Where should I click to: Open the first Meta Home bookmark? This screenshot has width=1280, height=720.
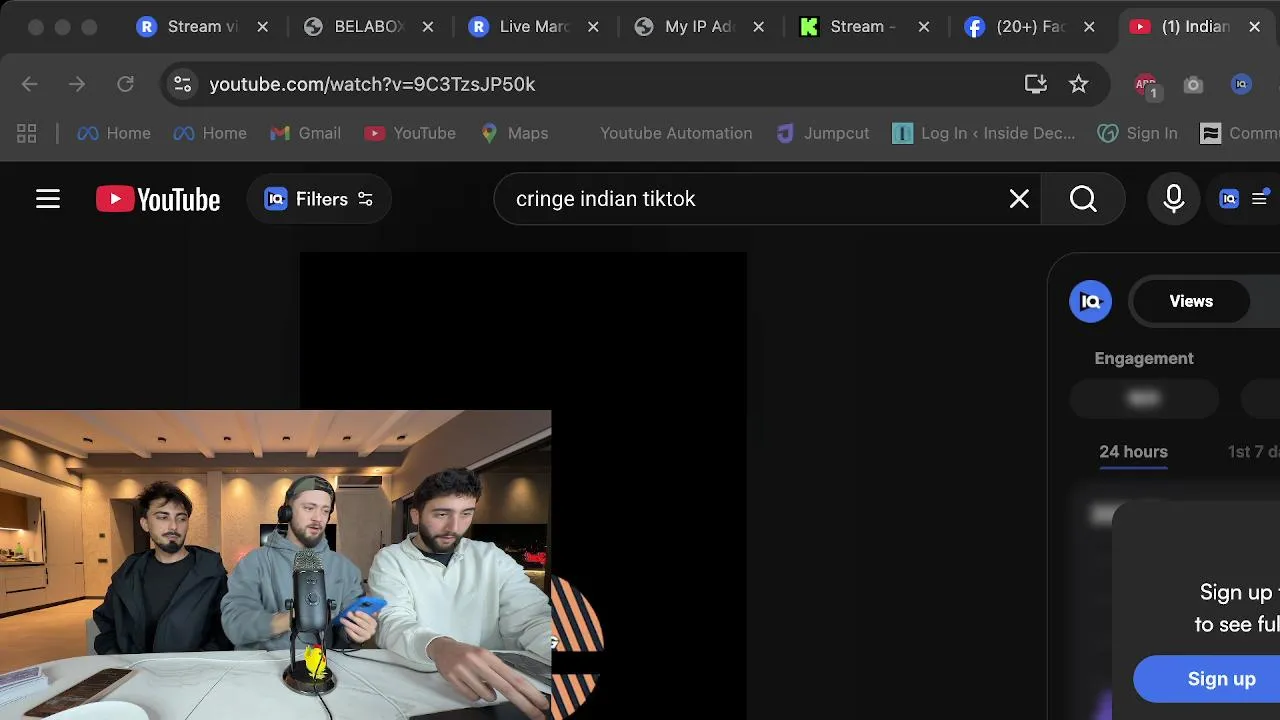click(114, 133)
